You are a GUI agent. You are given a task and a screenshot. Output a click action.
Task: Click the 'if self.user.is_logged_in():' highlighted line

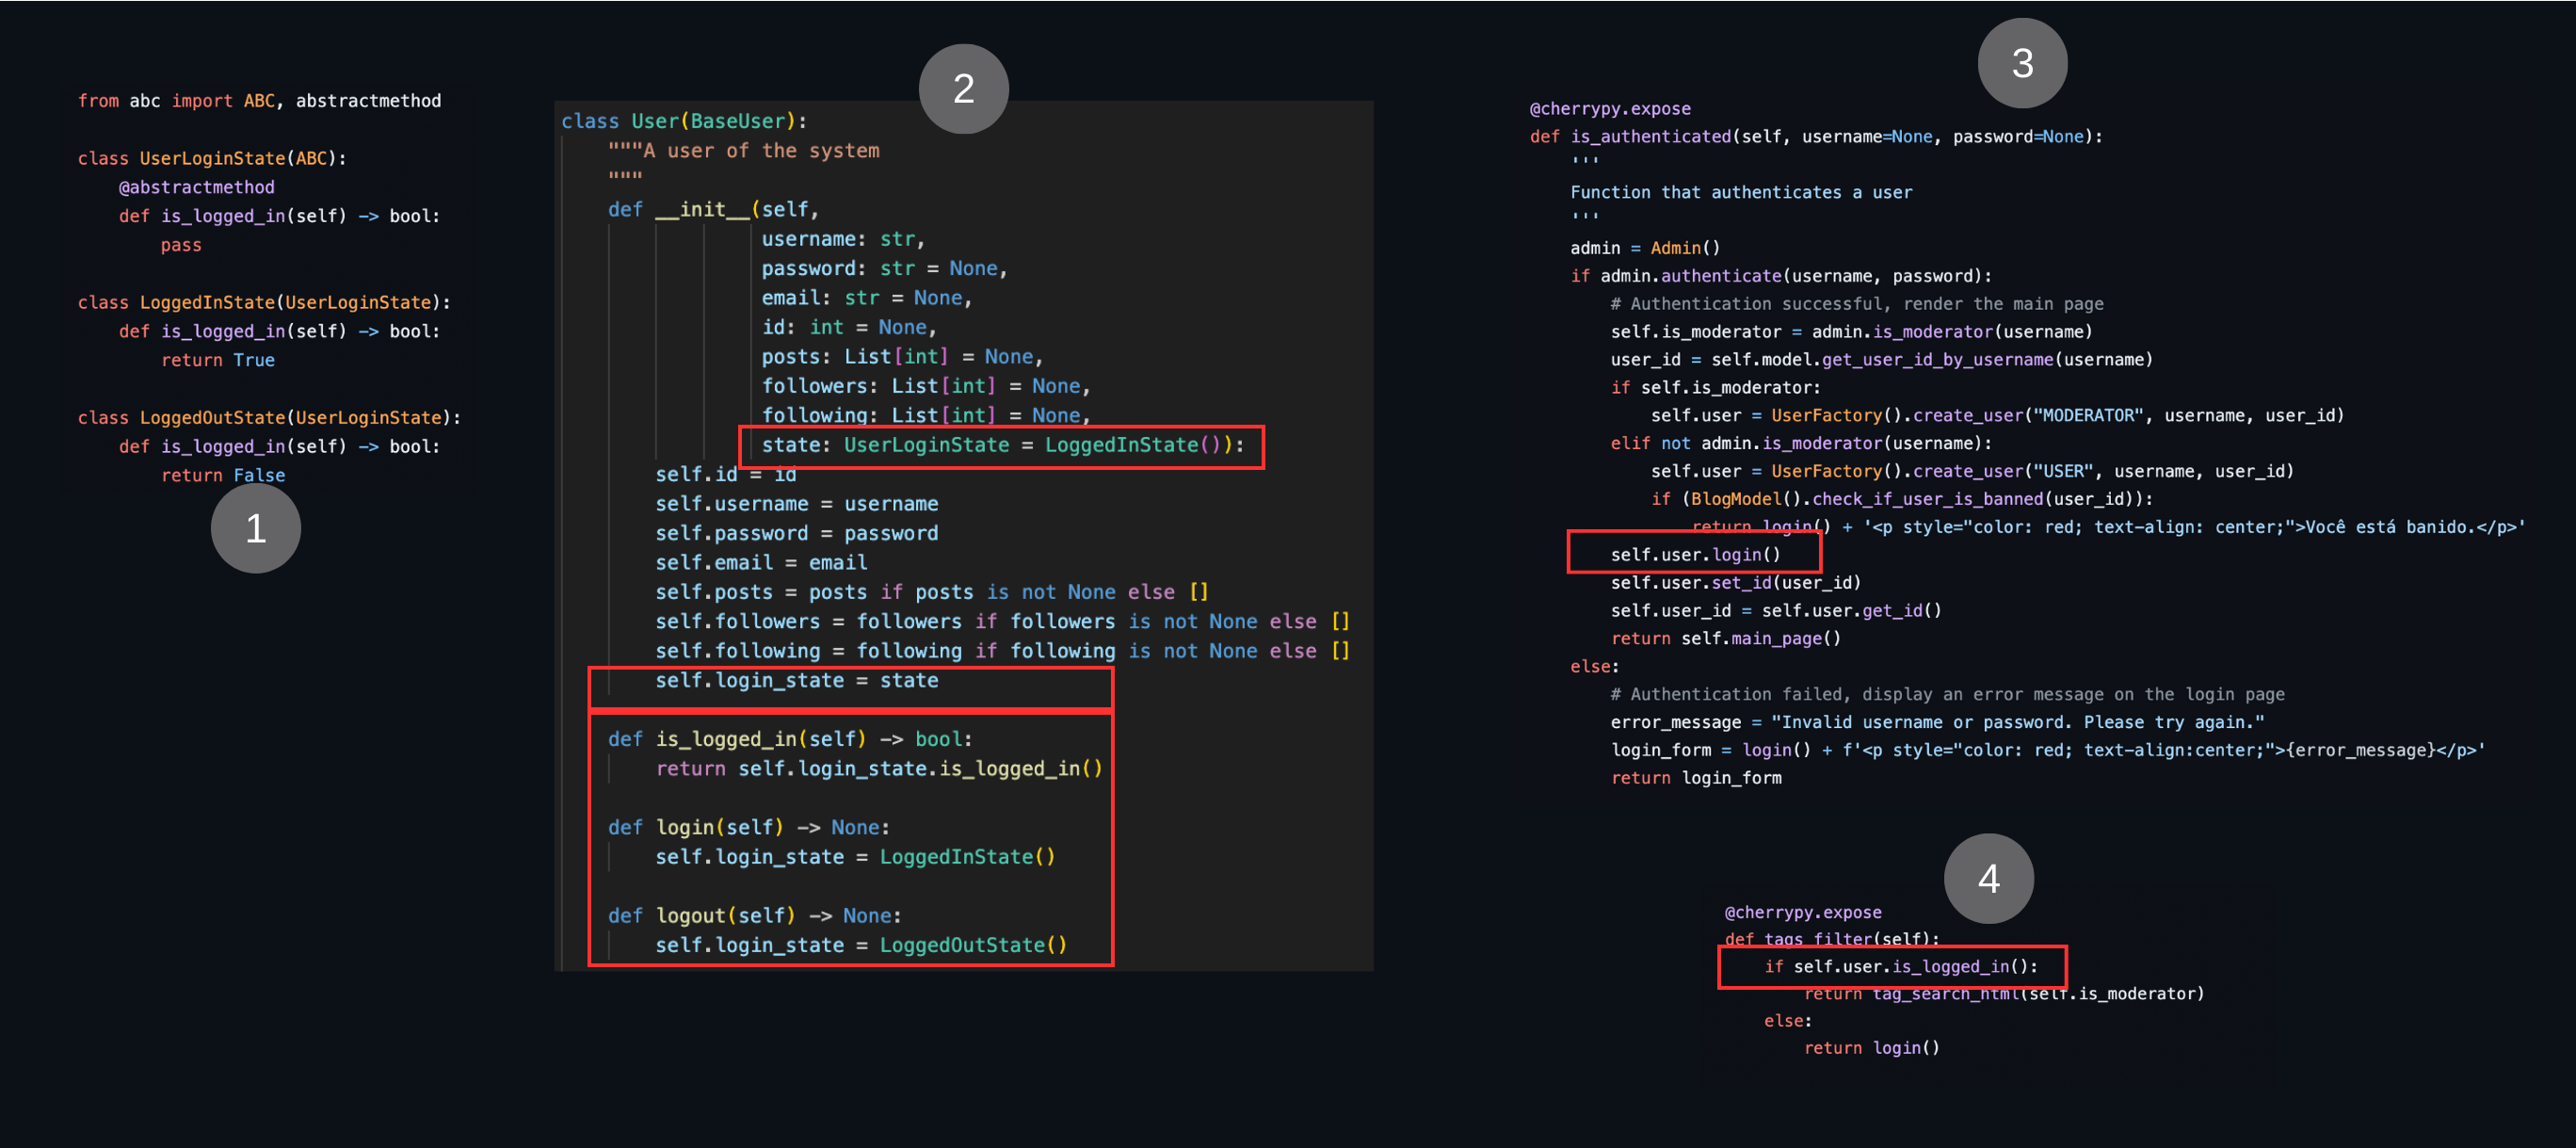pos(1900,967)
